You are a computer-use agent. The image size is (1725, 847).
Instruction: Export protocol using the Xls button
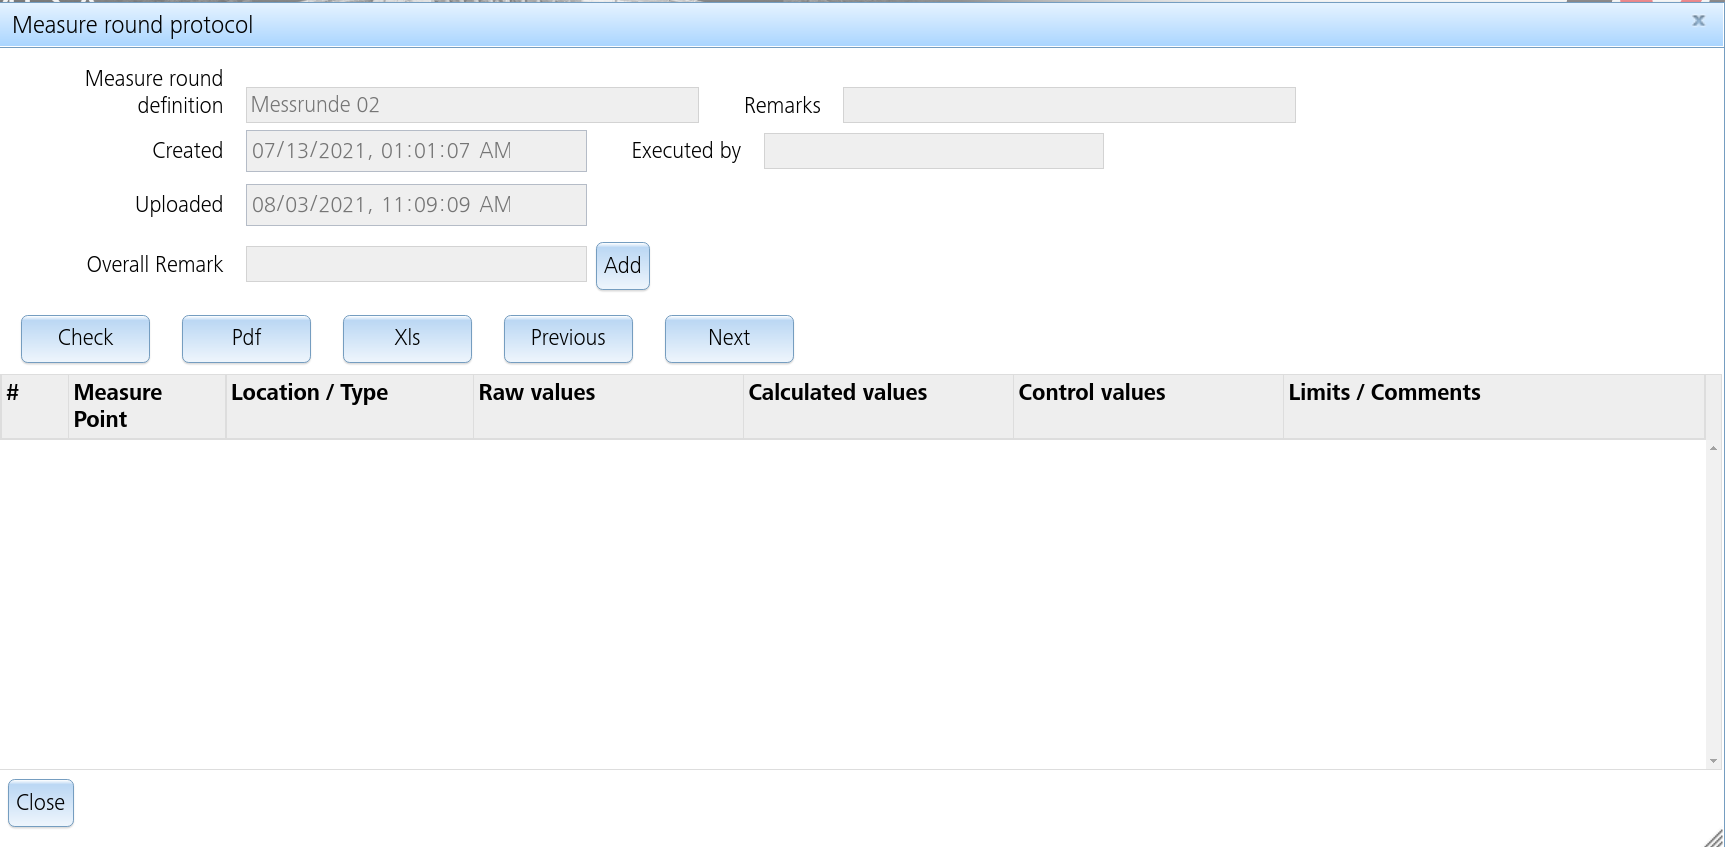407,339
